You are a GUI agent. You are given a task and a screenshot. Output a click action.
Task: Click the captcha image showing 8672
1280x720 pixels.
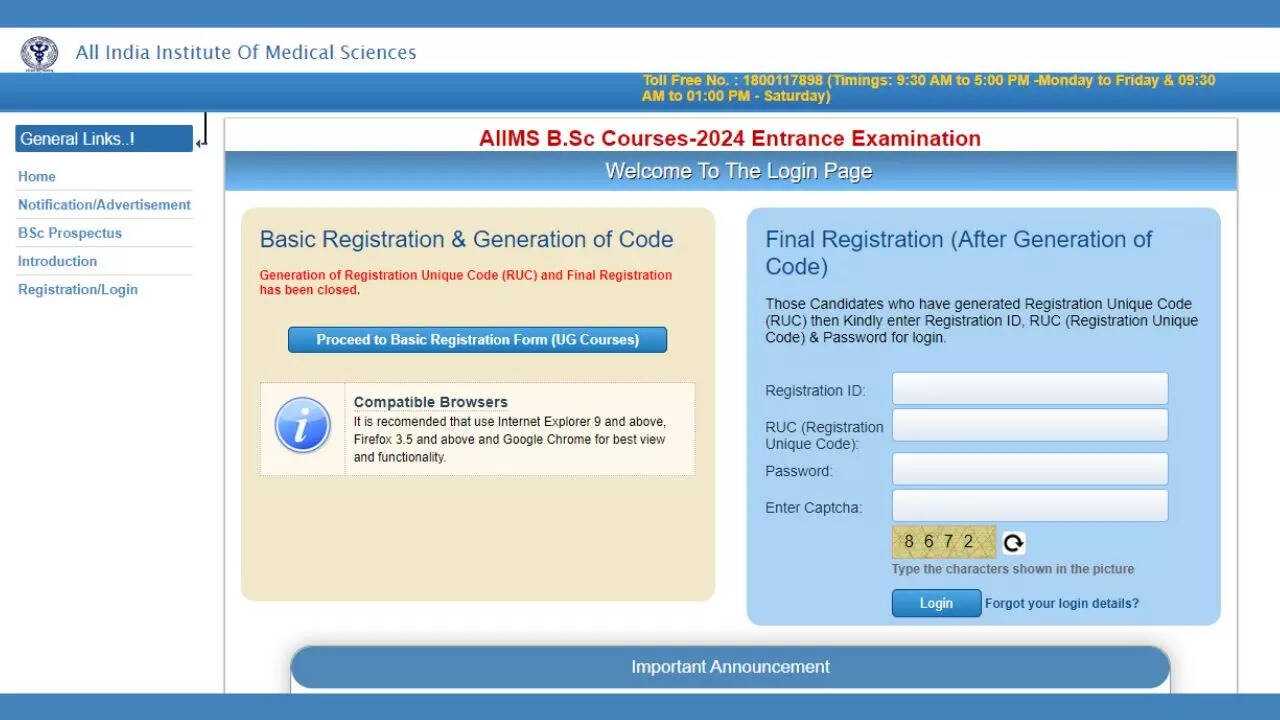[943, 542]
